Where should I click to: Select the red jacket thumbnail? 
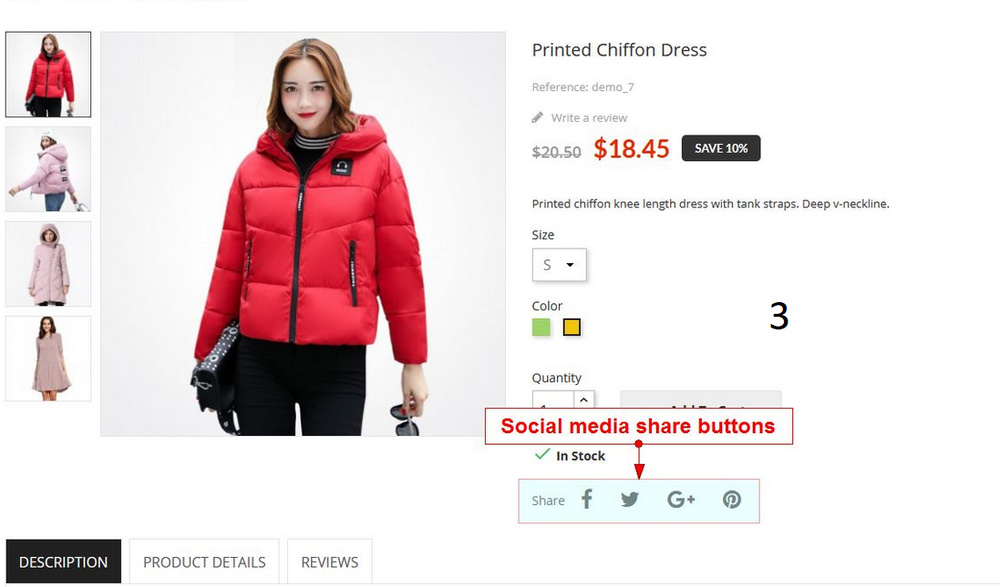pos(48,75)
